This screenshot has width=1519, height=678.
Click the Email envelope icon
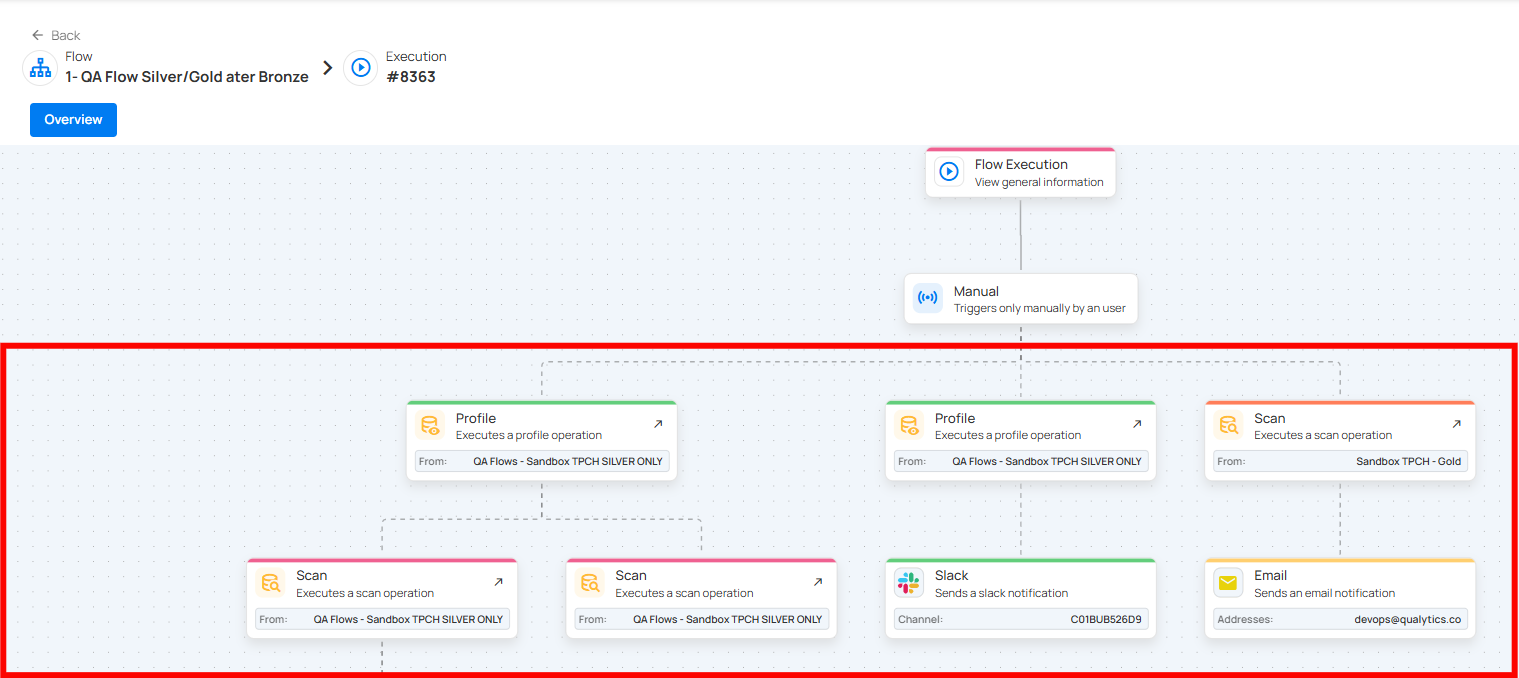point(1228,583)
